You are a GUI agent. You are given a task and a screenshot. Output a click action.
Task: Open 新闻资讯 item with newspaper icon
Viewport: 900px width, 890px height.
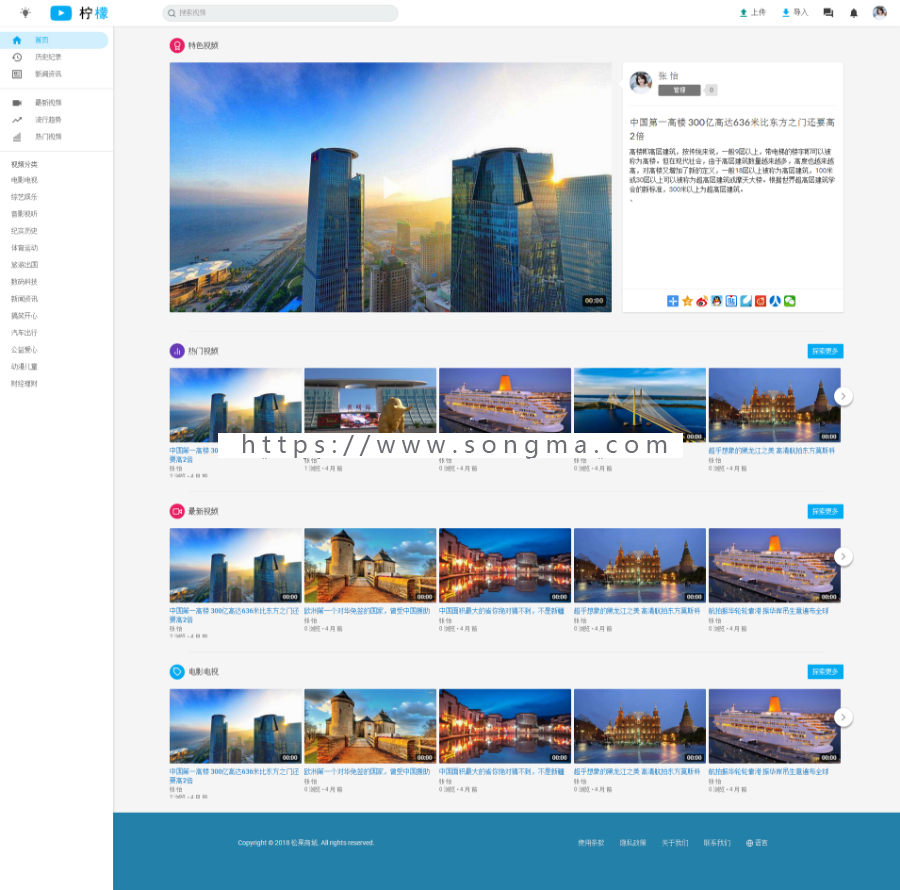point(54,74)
